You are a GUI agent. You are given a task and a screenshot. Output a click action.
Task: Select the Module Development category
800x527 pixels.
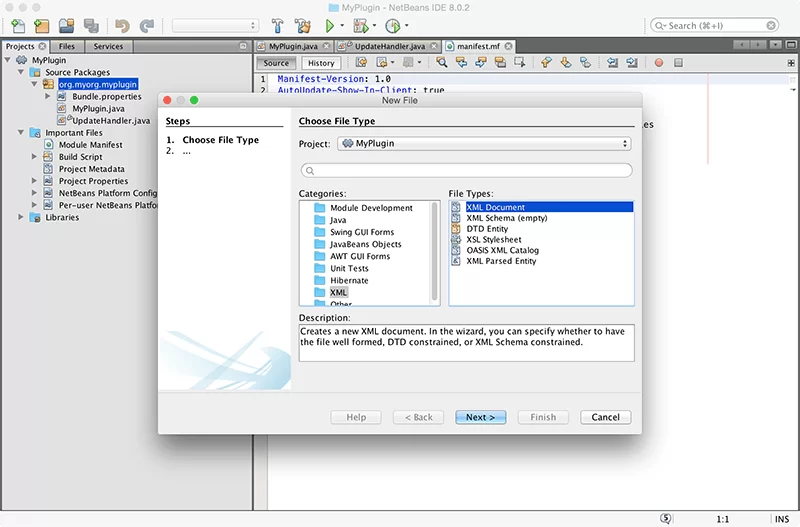(371, 208)
